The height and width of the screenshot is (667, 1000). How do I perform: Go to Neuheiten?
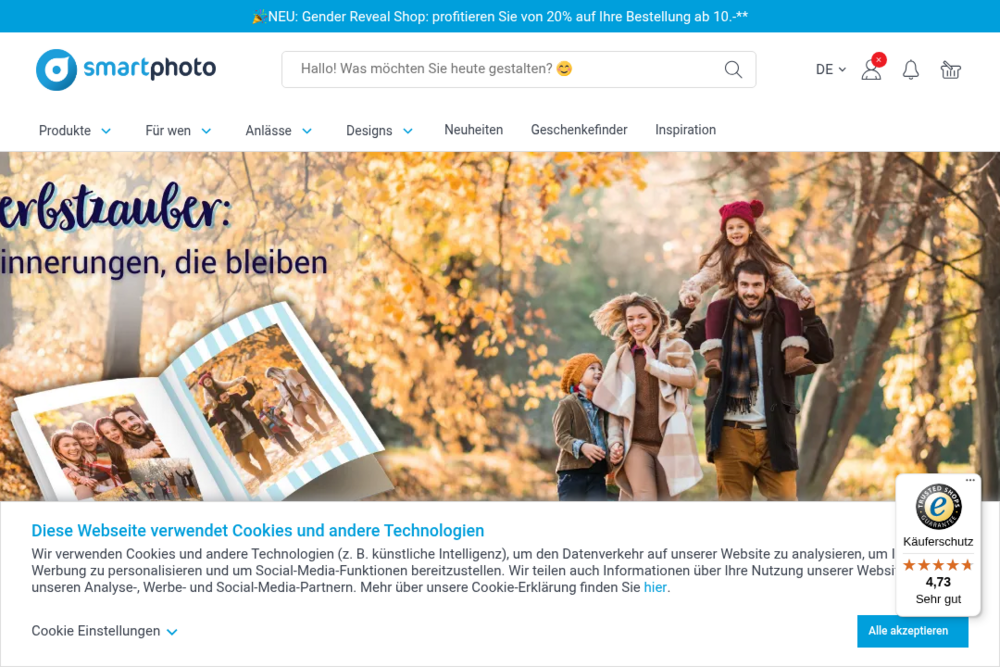pyautogui.click(x=473, y=130)
